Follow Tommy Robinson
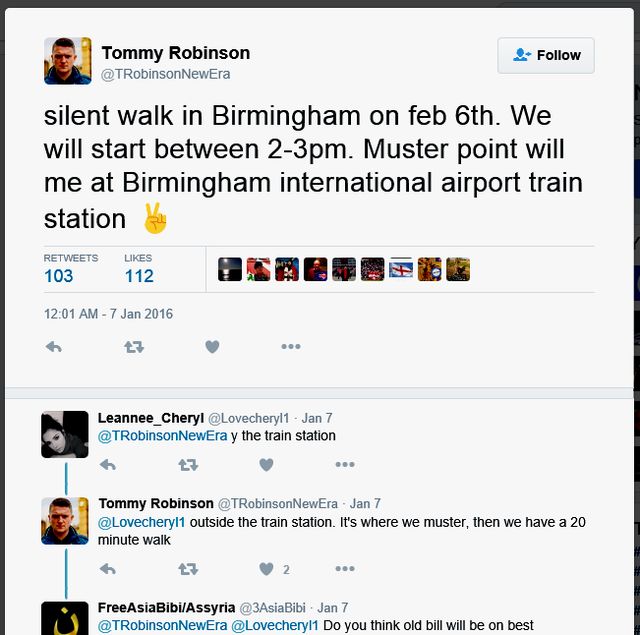The image size is (640, 635). click(x=546, y=56)
